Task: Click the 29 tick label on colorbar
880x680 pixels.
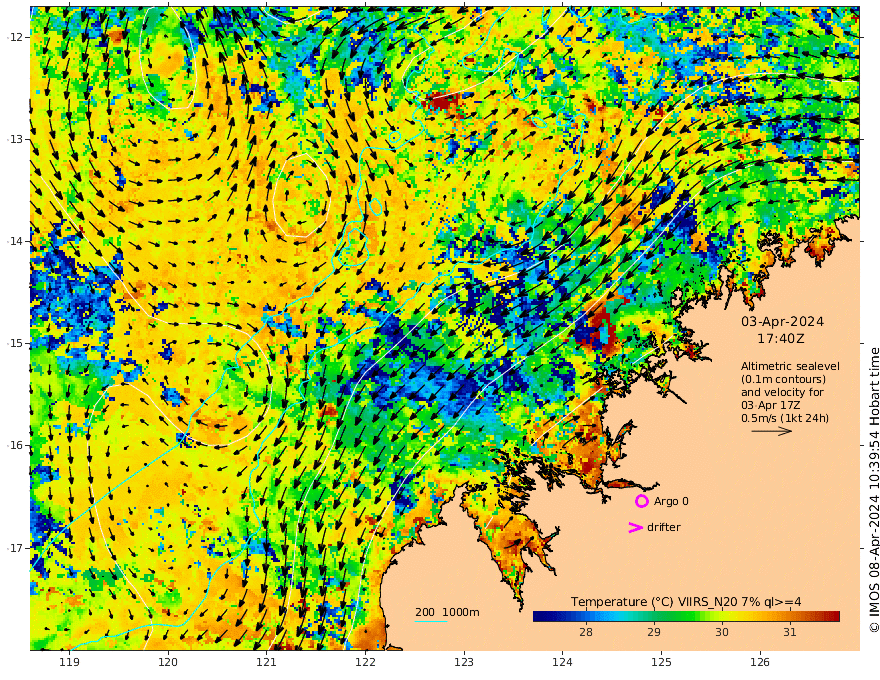Action: [654, 632]
